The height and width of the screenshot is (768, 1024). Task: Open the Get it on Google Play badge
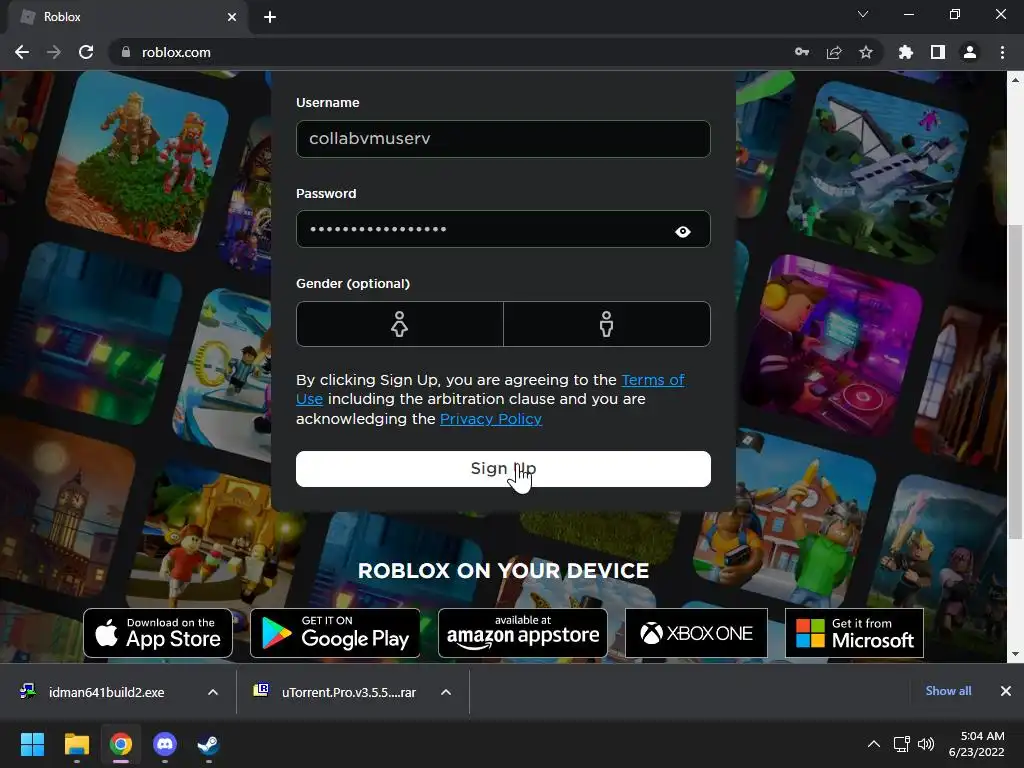(335, 633)
